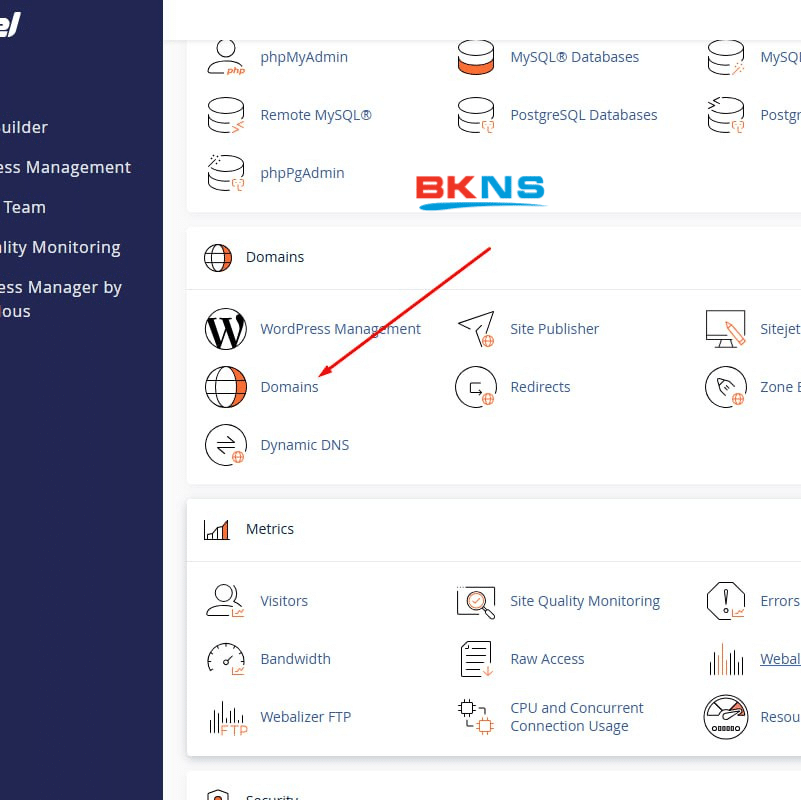Select Team in the sidebar menu
The image size is (801, 800).
[x=25, y=207]
